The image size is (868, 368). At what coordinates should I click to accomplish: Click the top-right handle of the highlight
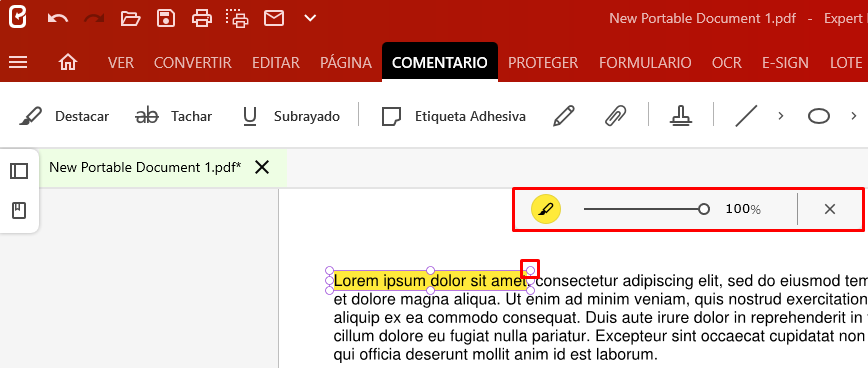coord(530,270)
